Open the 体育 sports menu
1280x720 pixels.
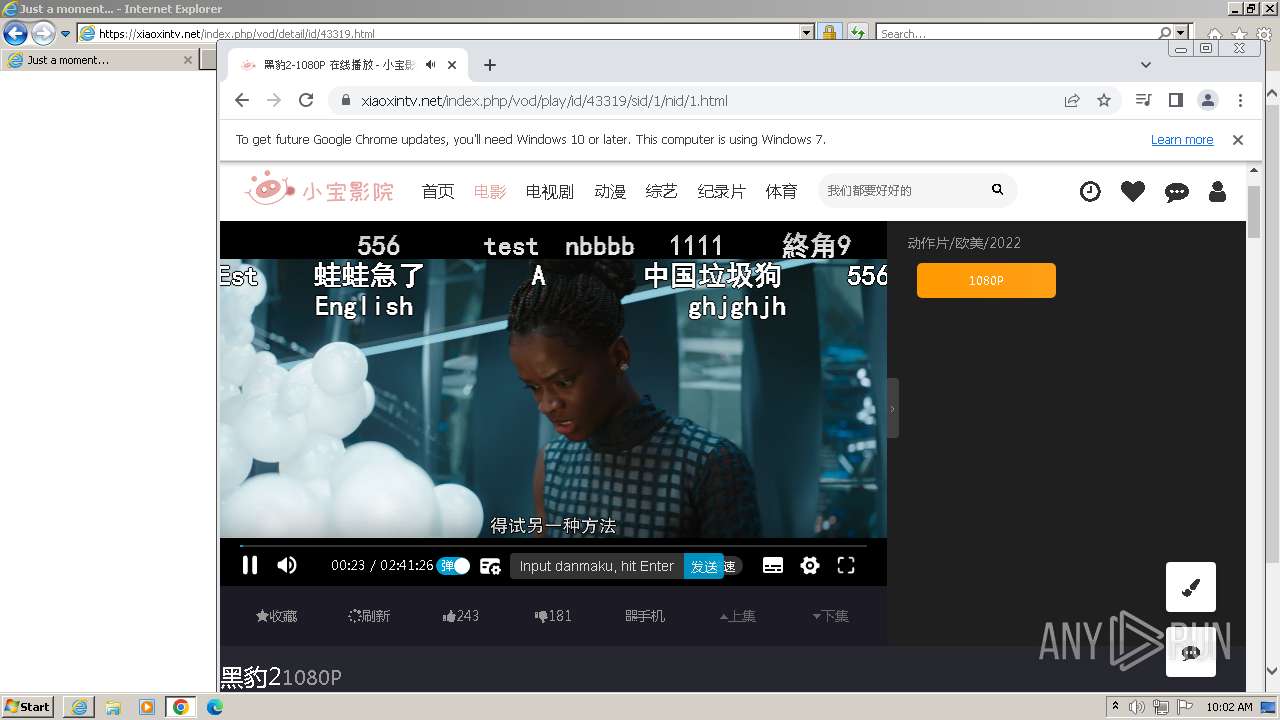tap(782, 191)
